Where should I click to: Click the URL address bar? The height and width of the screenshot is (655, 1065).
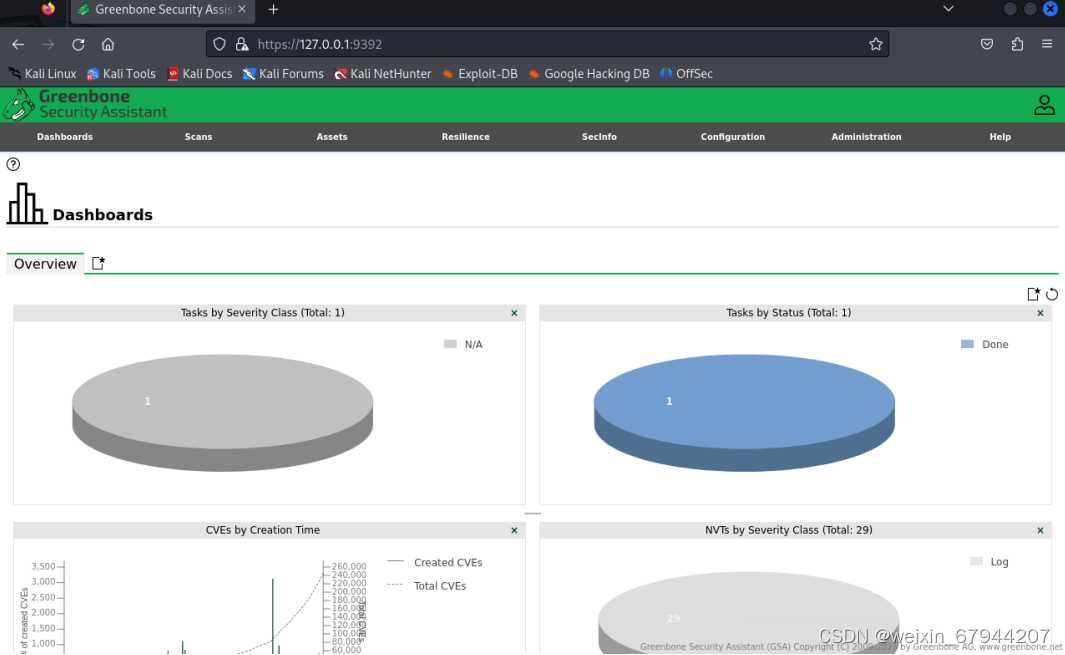click(547, 44)
